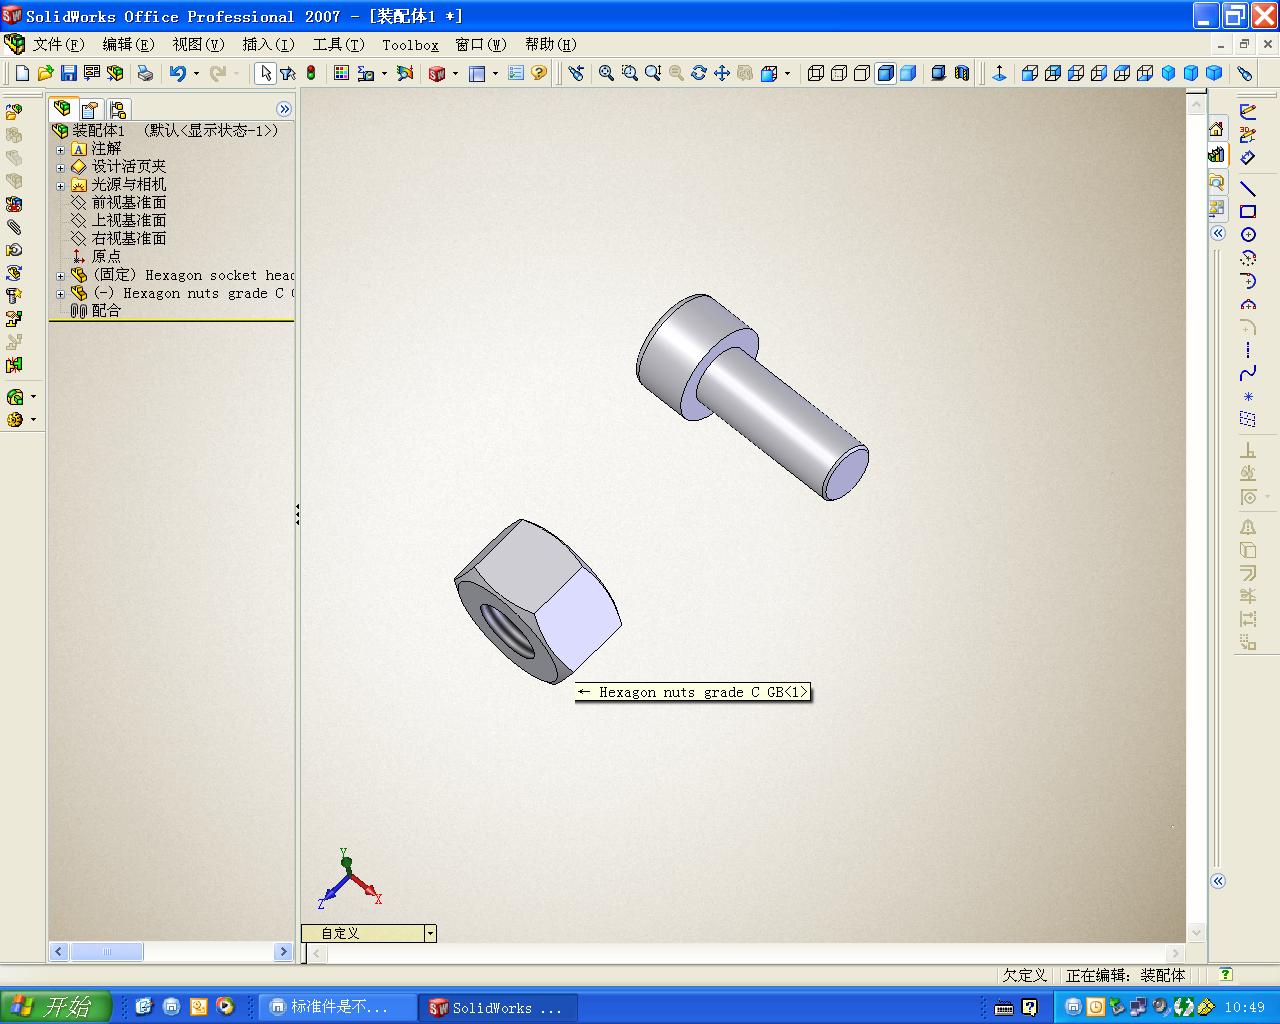Expand the 光源与相机 tree node
This screenshot has height=1024, width=1280.
click(x=60, y=186)
